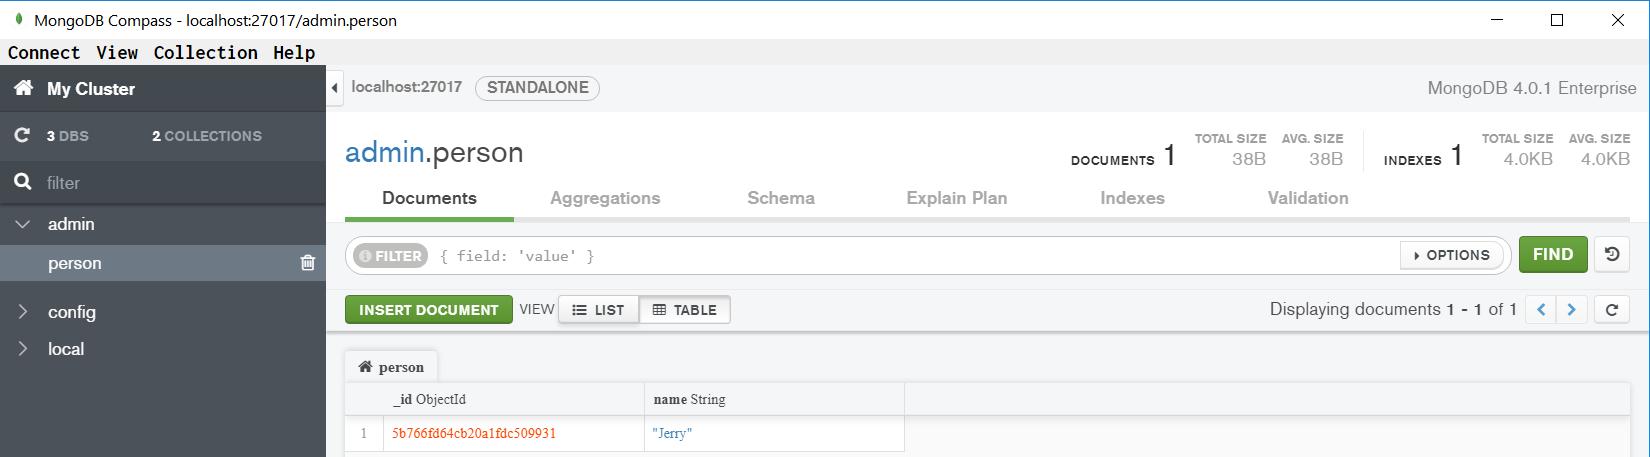The height and width of the screenshot is (457, 1650).
Task: Click the MongoDB Compass leaf app icon
Action: pos(19,19)
